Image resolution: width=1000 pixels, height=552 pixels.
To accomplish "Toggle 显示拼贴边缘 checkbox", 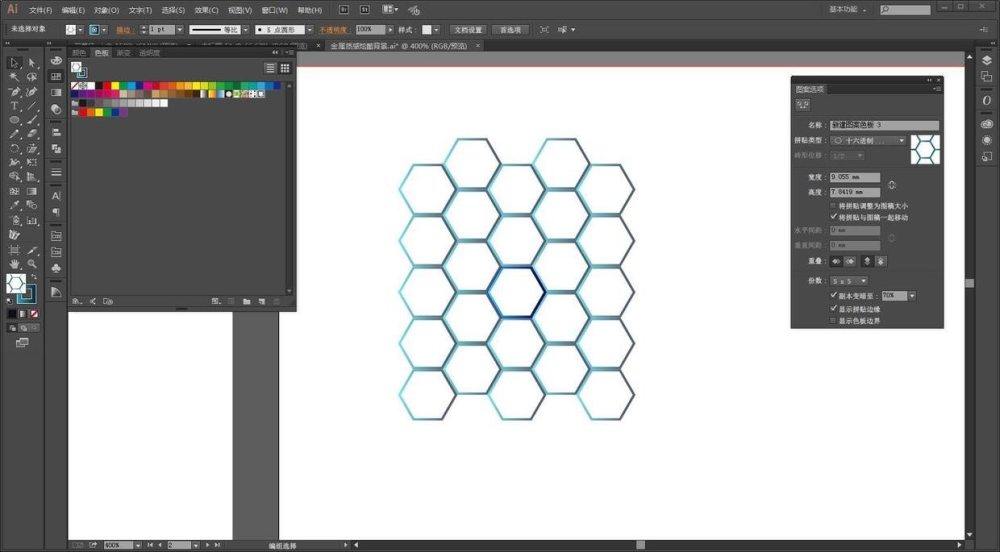I will [834, 309].
